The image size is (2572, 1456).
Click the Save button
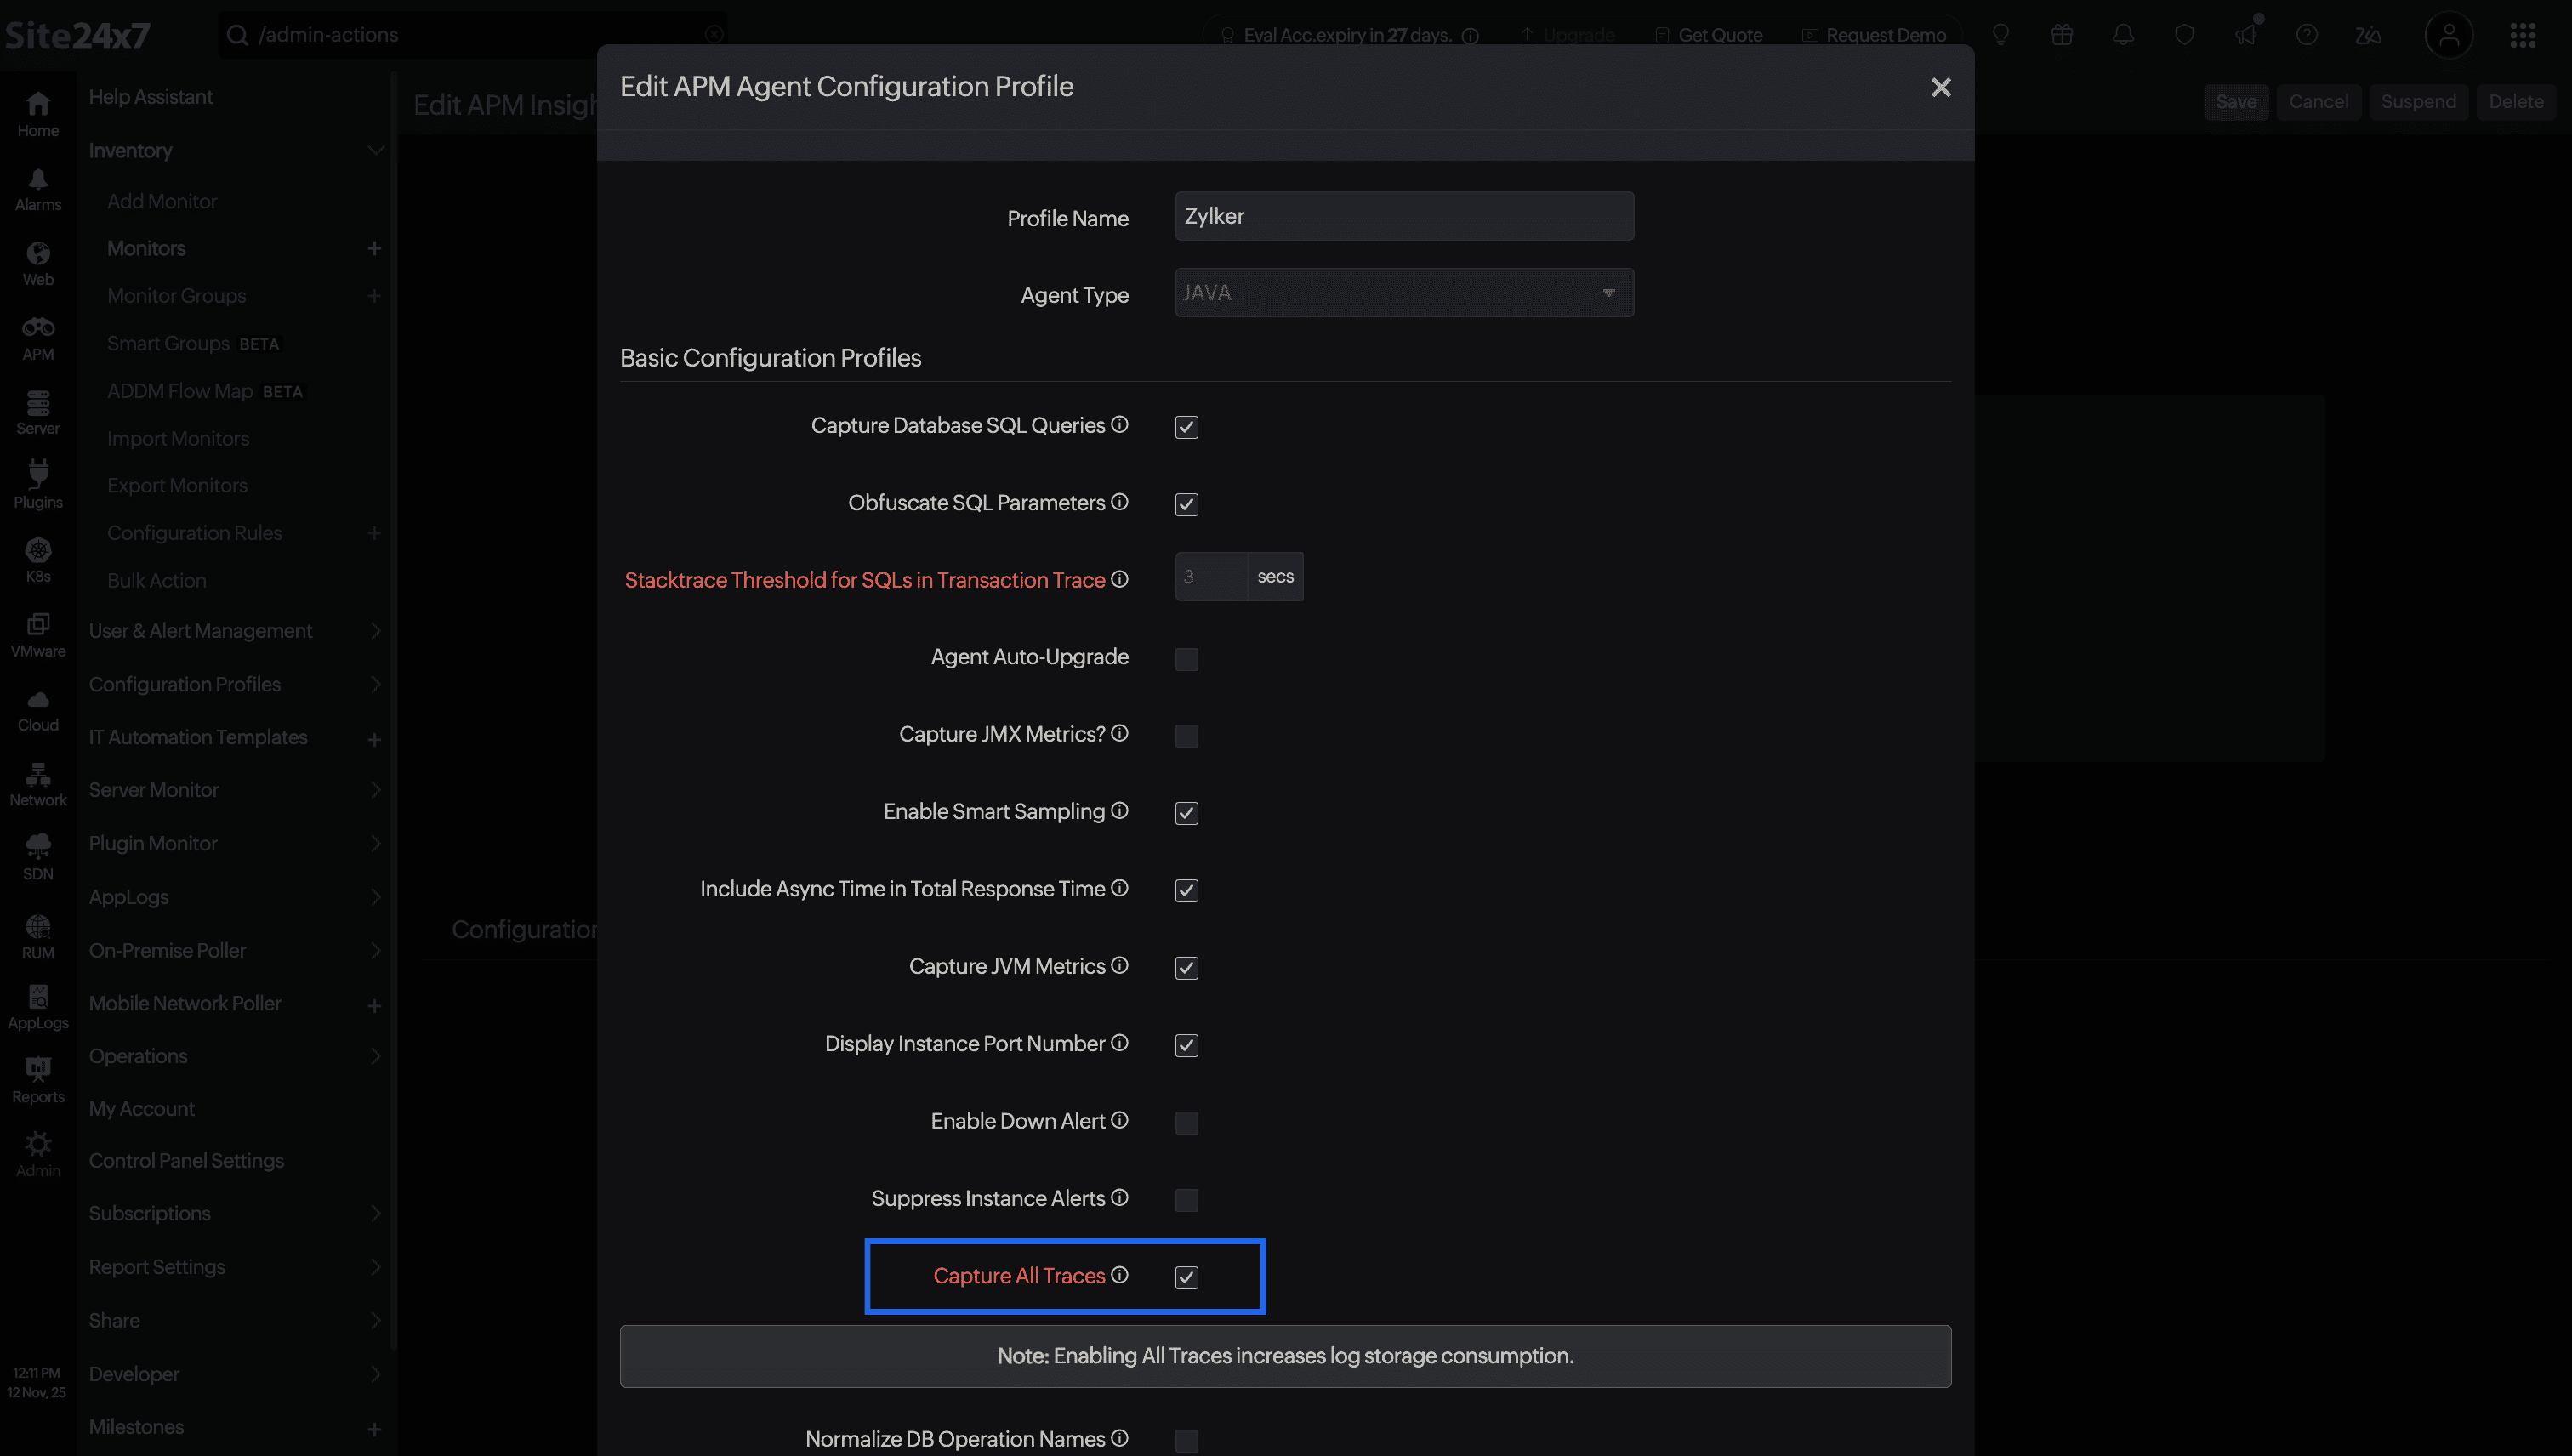pos(2236,101)
